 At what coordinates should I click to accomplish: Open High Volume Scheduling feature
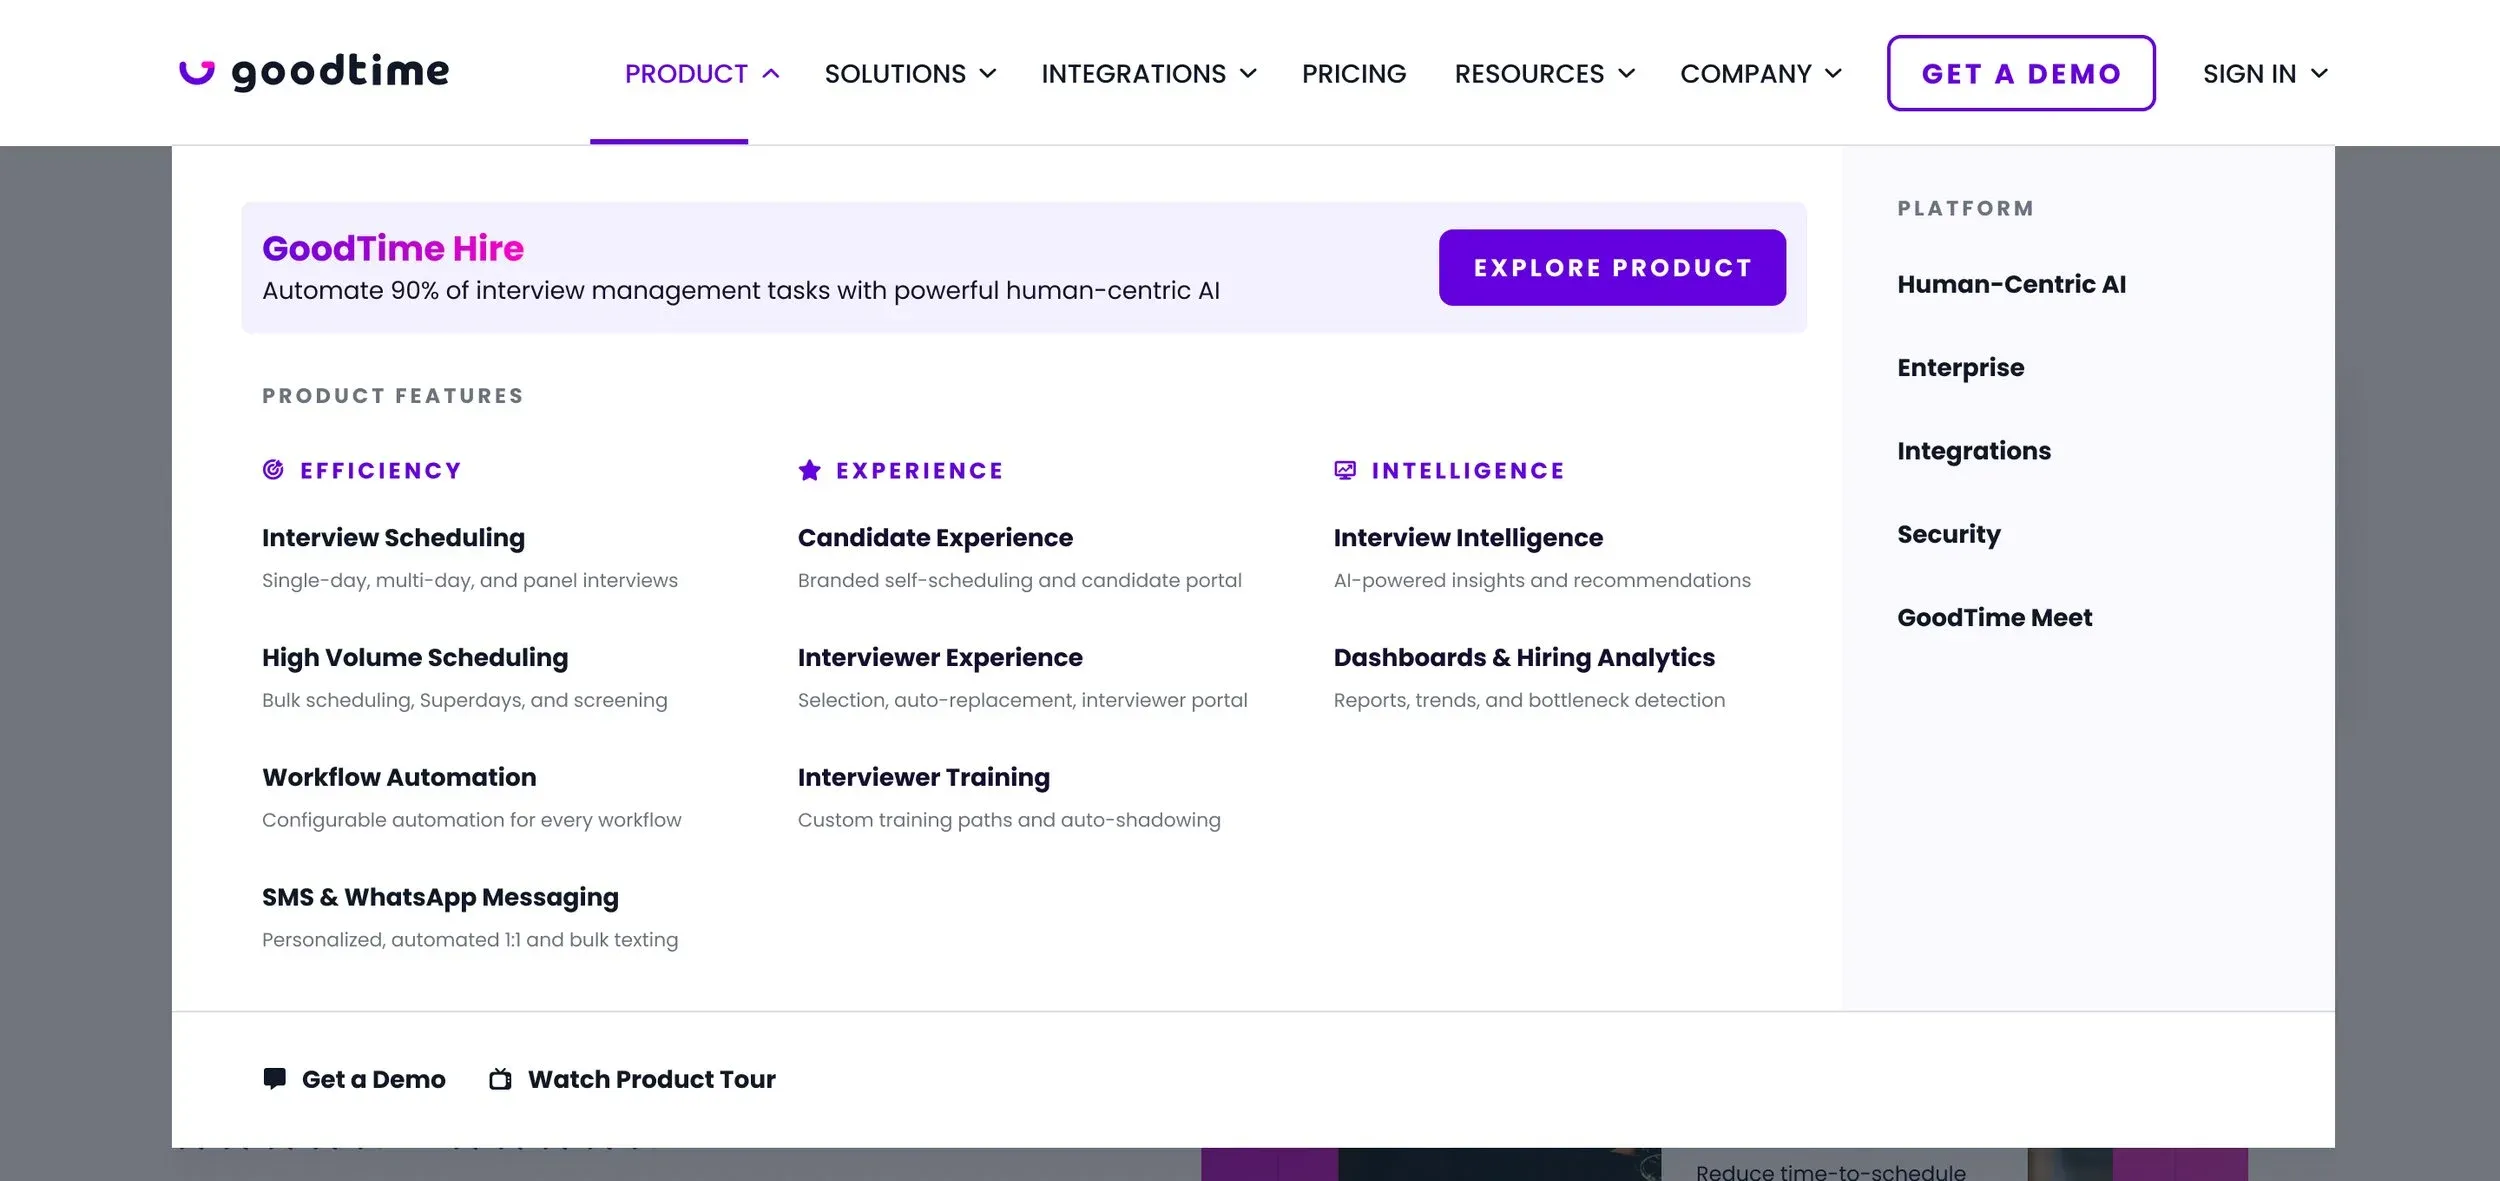[x=415, y=658]
